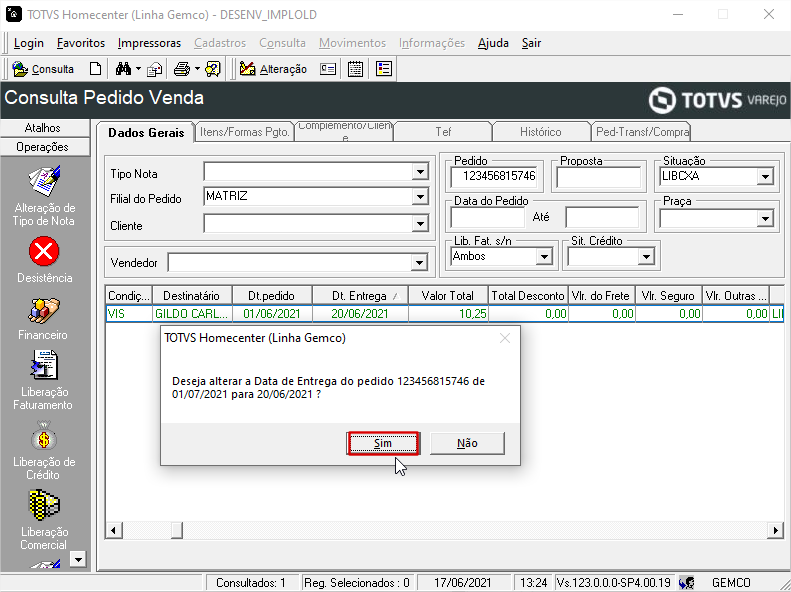This screenshot has height=592, width=791.
Task: Click the binoculars search icon
Action: point(123,69)
